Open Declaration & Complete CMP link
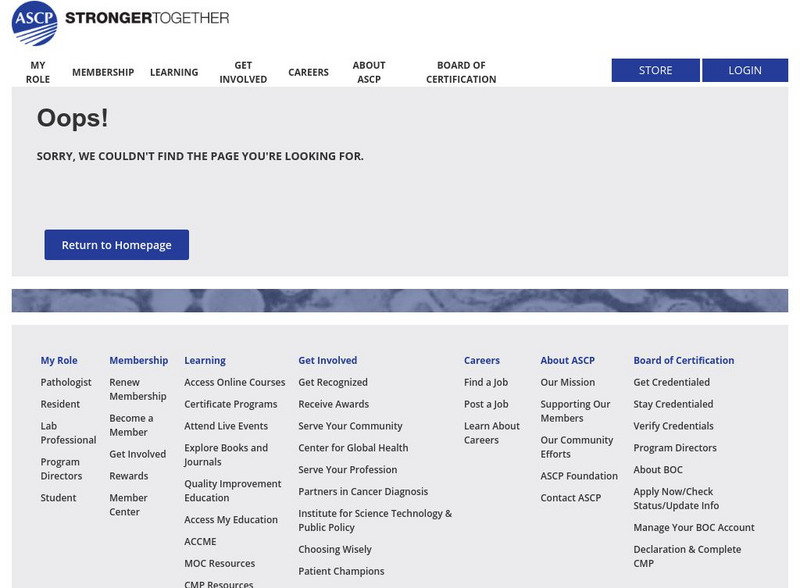This screenshot has width=800, height=588. (687, 556)
